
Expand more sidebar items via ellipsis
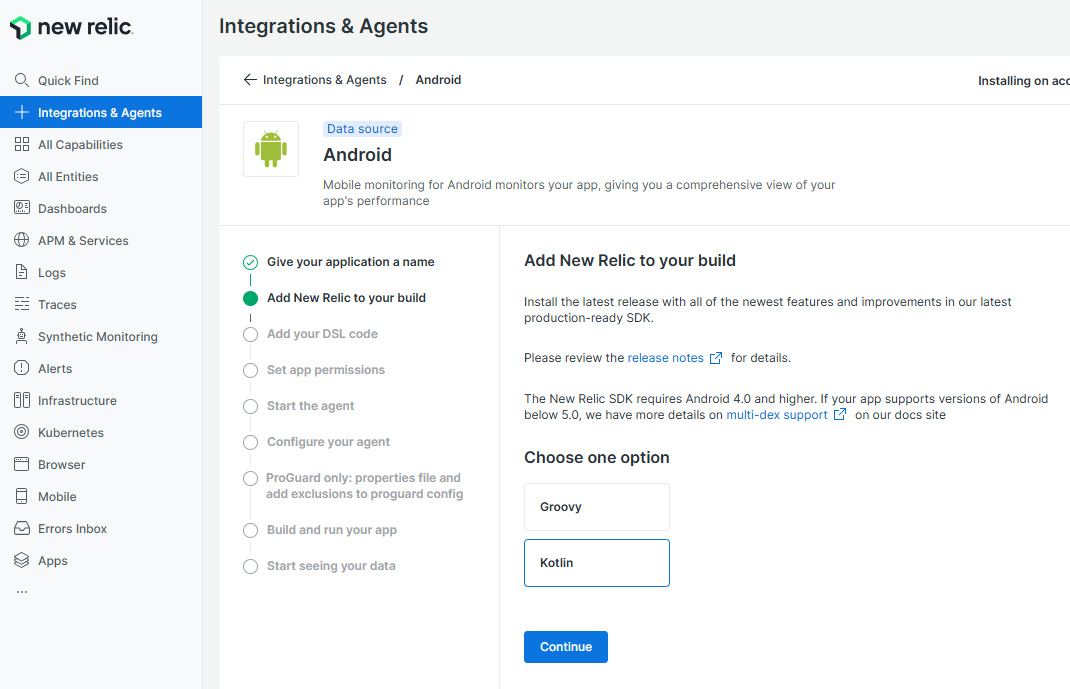22,592
